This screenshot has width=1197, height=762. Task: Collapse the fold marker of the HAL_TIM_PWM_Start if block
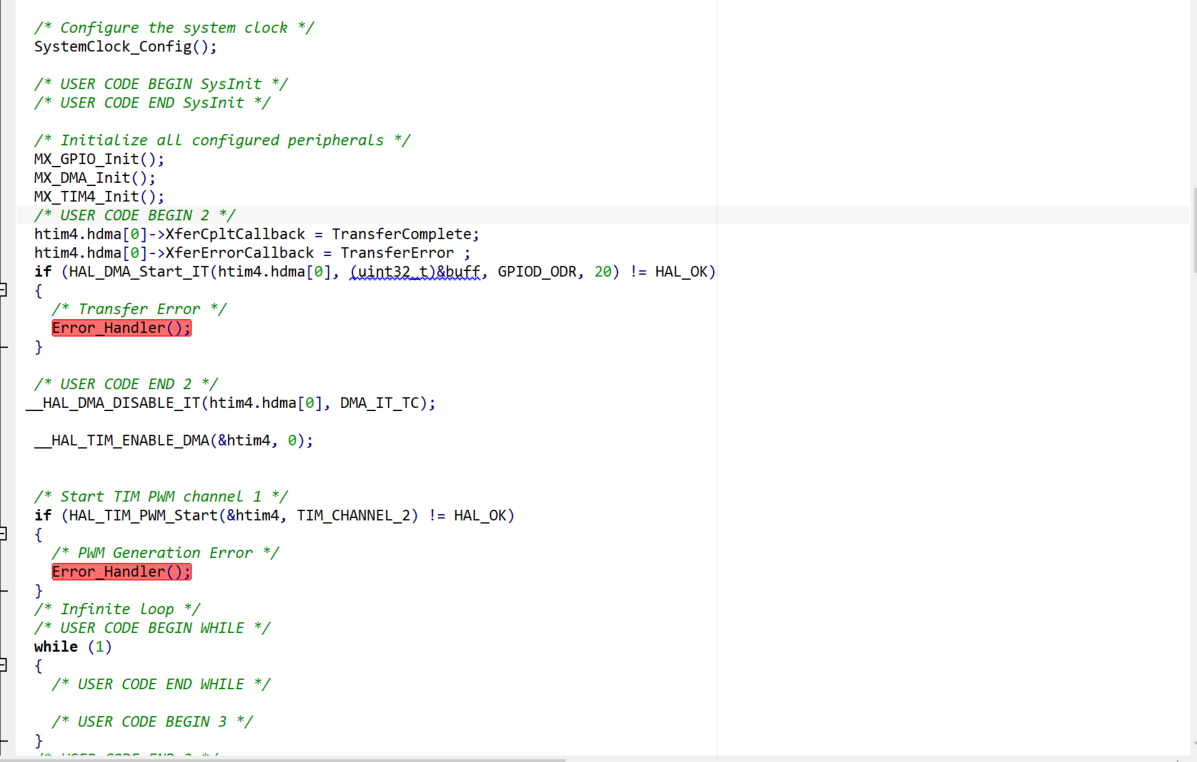pos(2,534)
